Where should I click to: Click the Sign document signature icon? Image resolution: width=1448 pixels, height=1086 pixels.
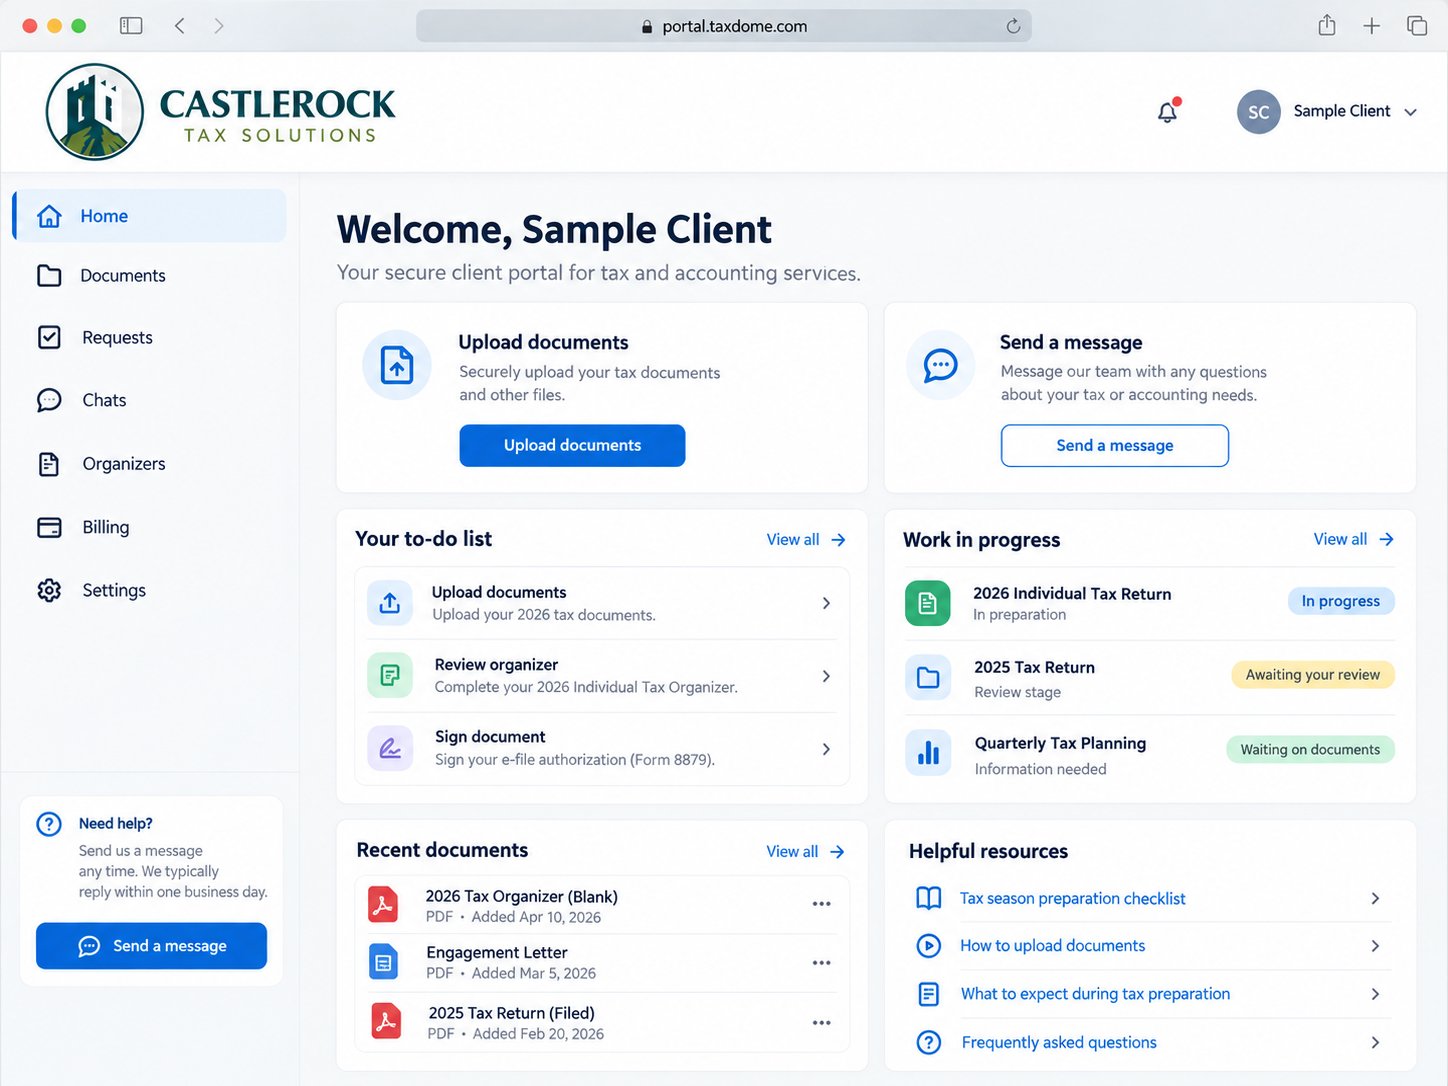pyautogui.click(x=390, y=748)
